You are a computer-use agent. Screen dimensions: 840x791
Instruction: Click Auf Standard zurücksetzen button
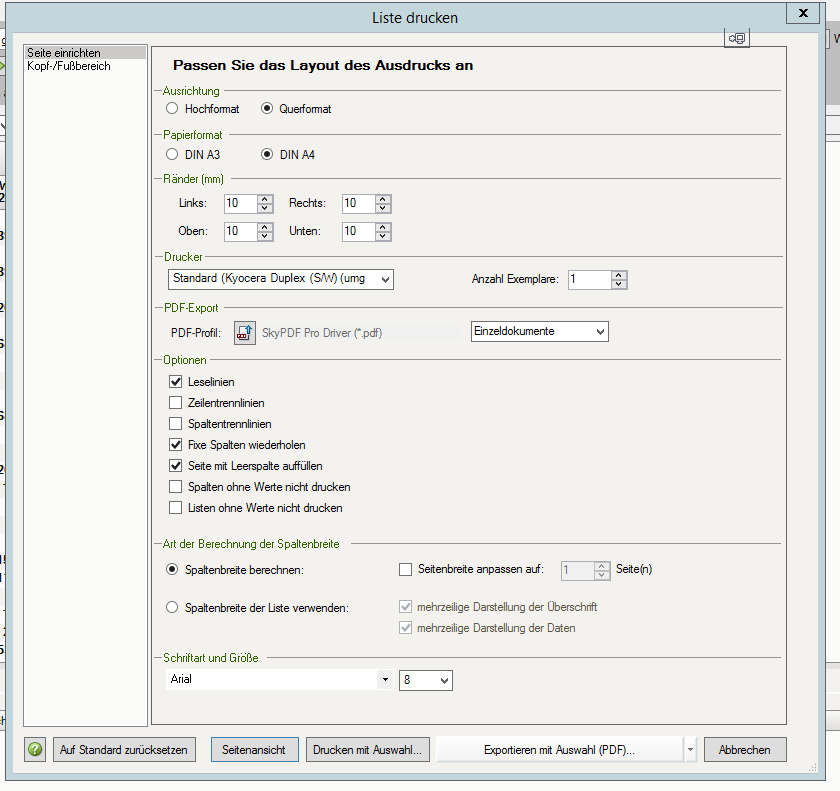[124, 750]
